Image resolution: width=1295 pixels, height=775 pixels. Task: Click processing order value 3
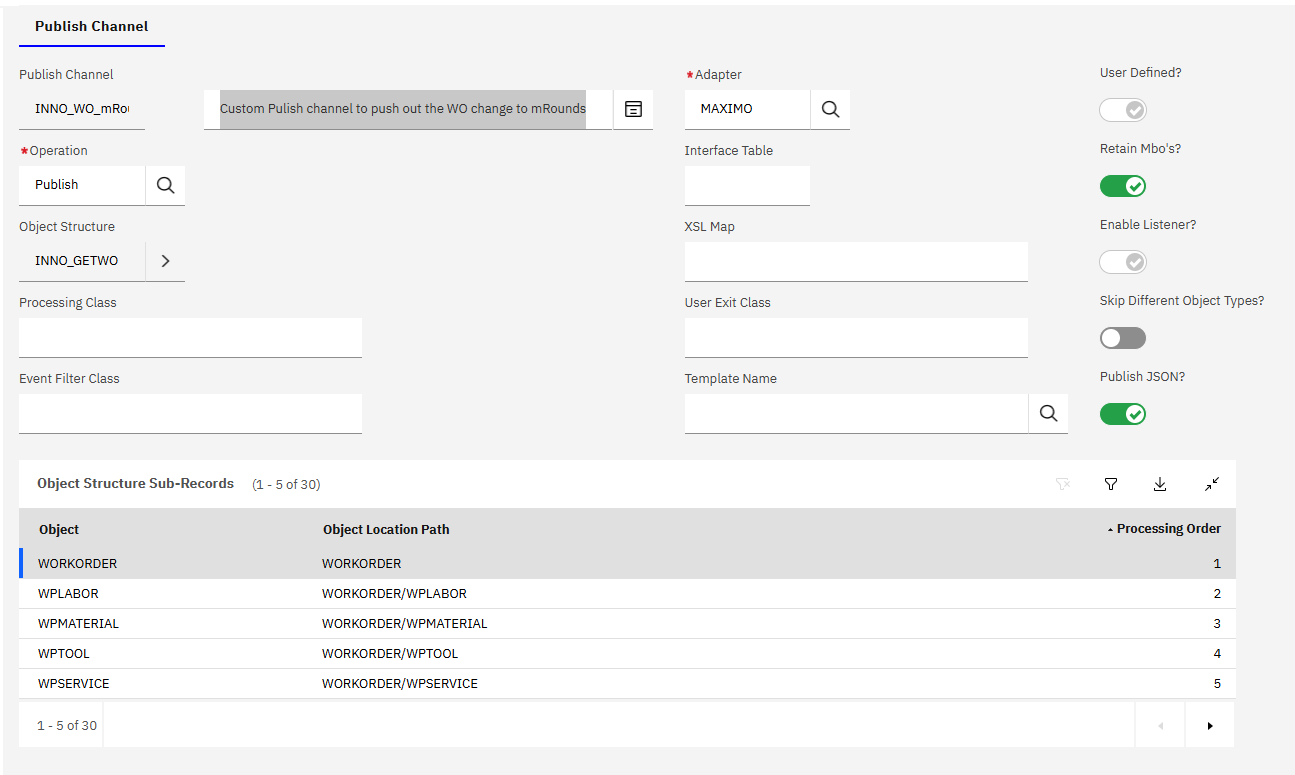(x=1217, y=624)
